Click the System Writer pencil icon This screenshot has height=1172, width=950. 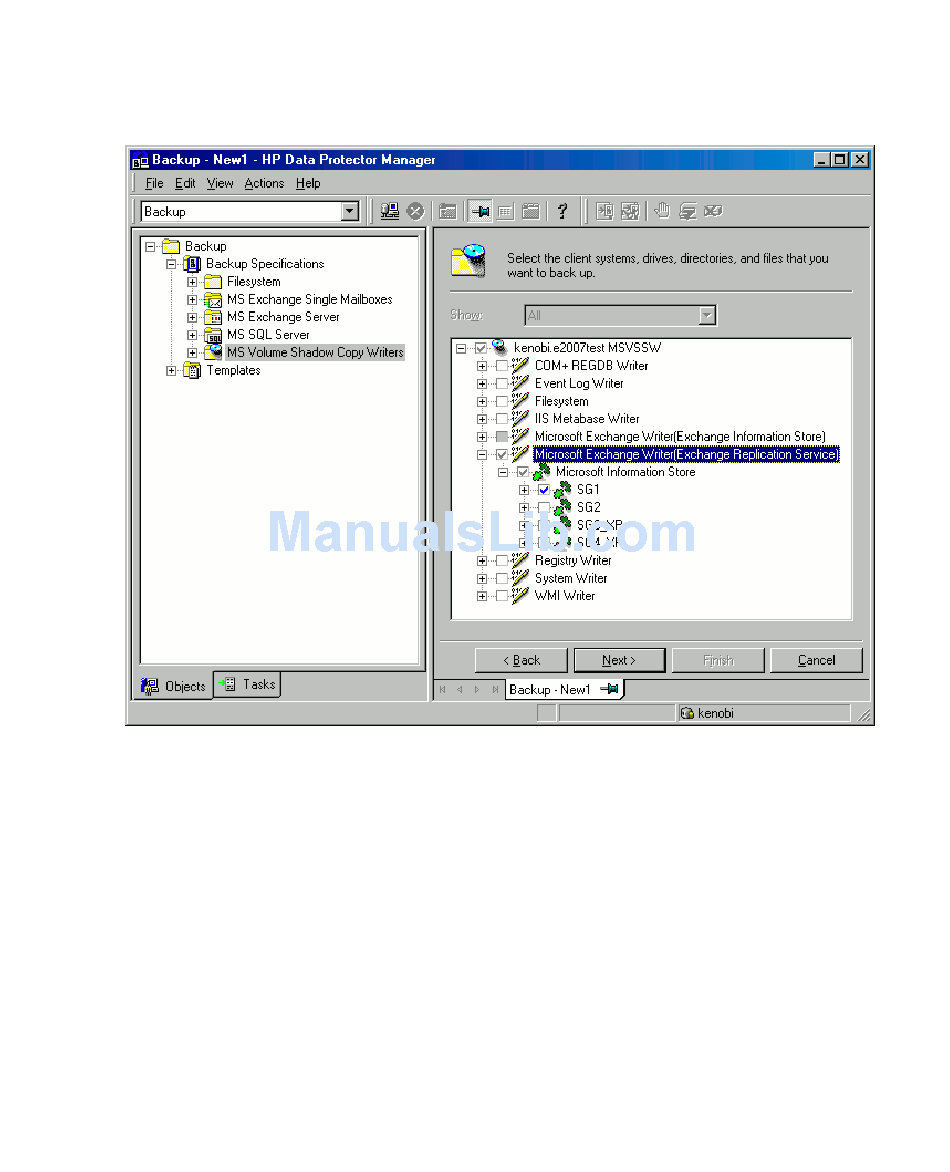click(520, 579)
